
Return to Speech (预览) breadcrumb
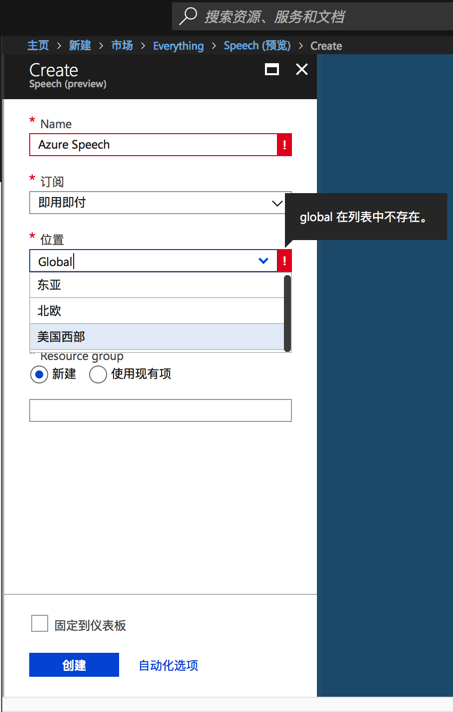257,46
